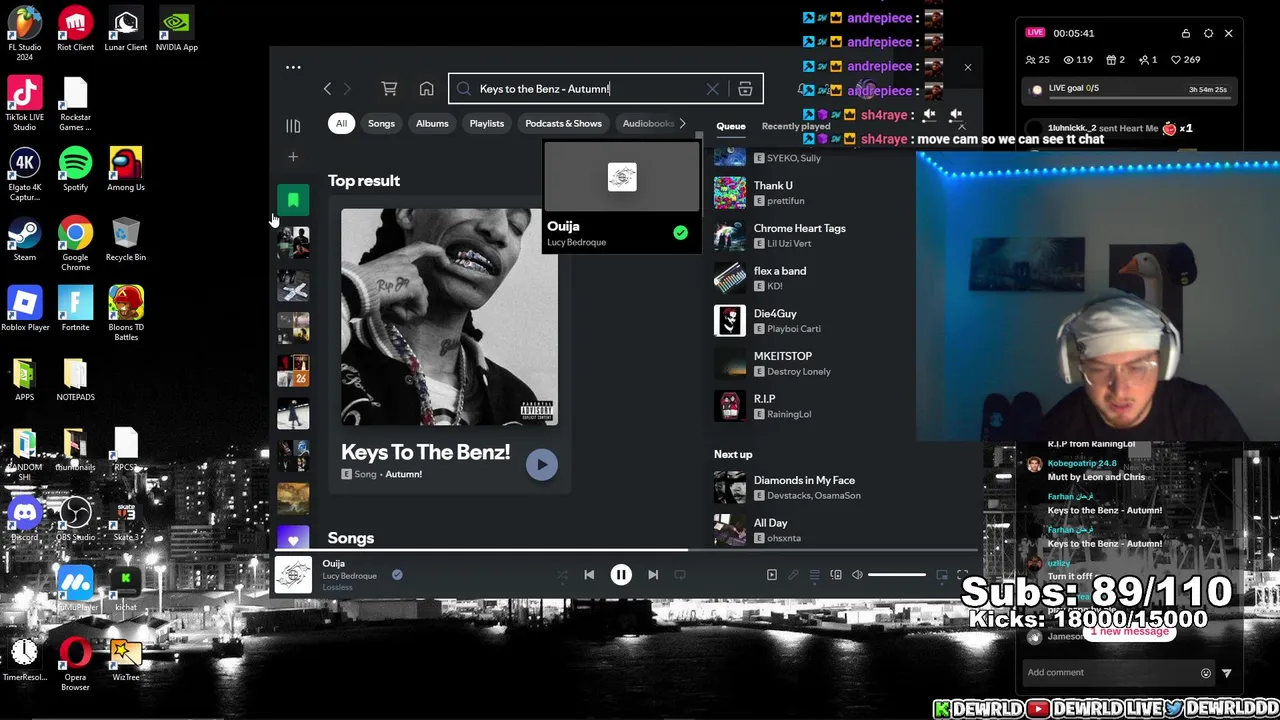
Task: Open the emoji picker in comment box
Action: point(1205,673)
